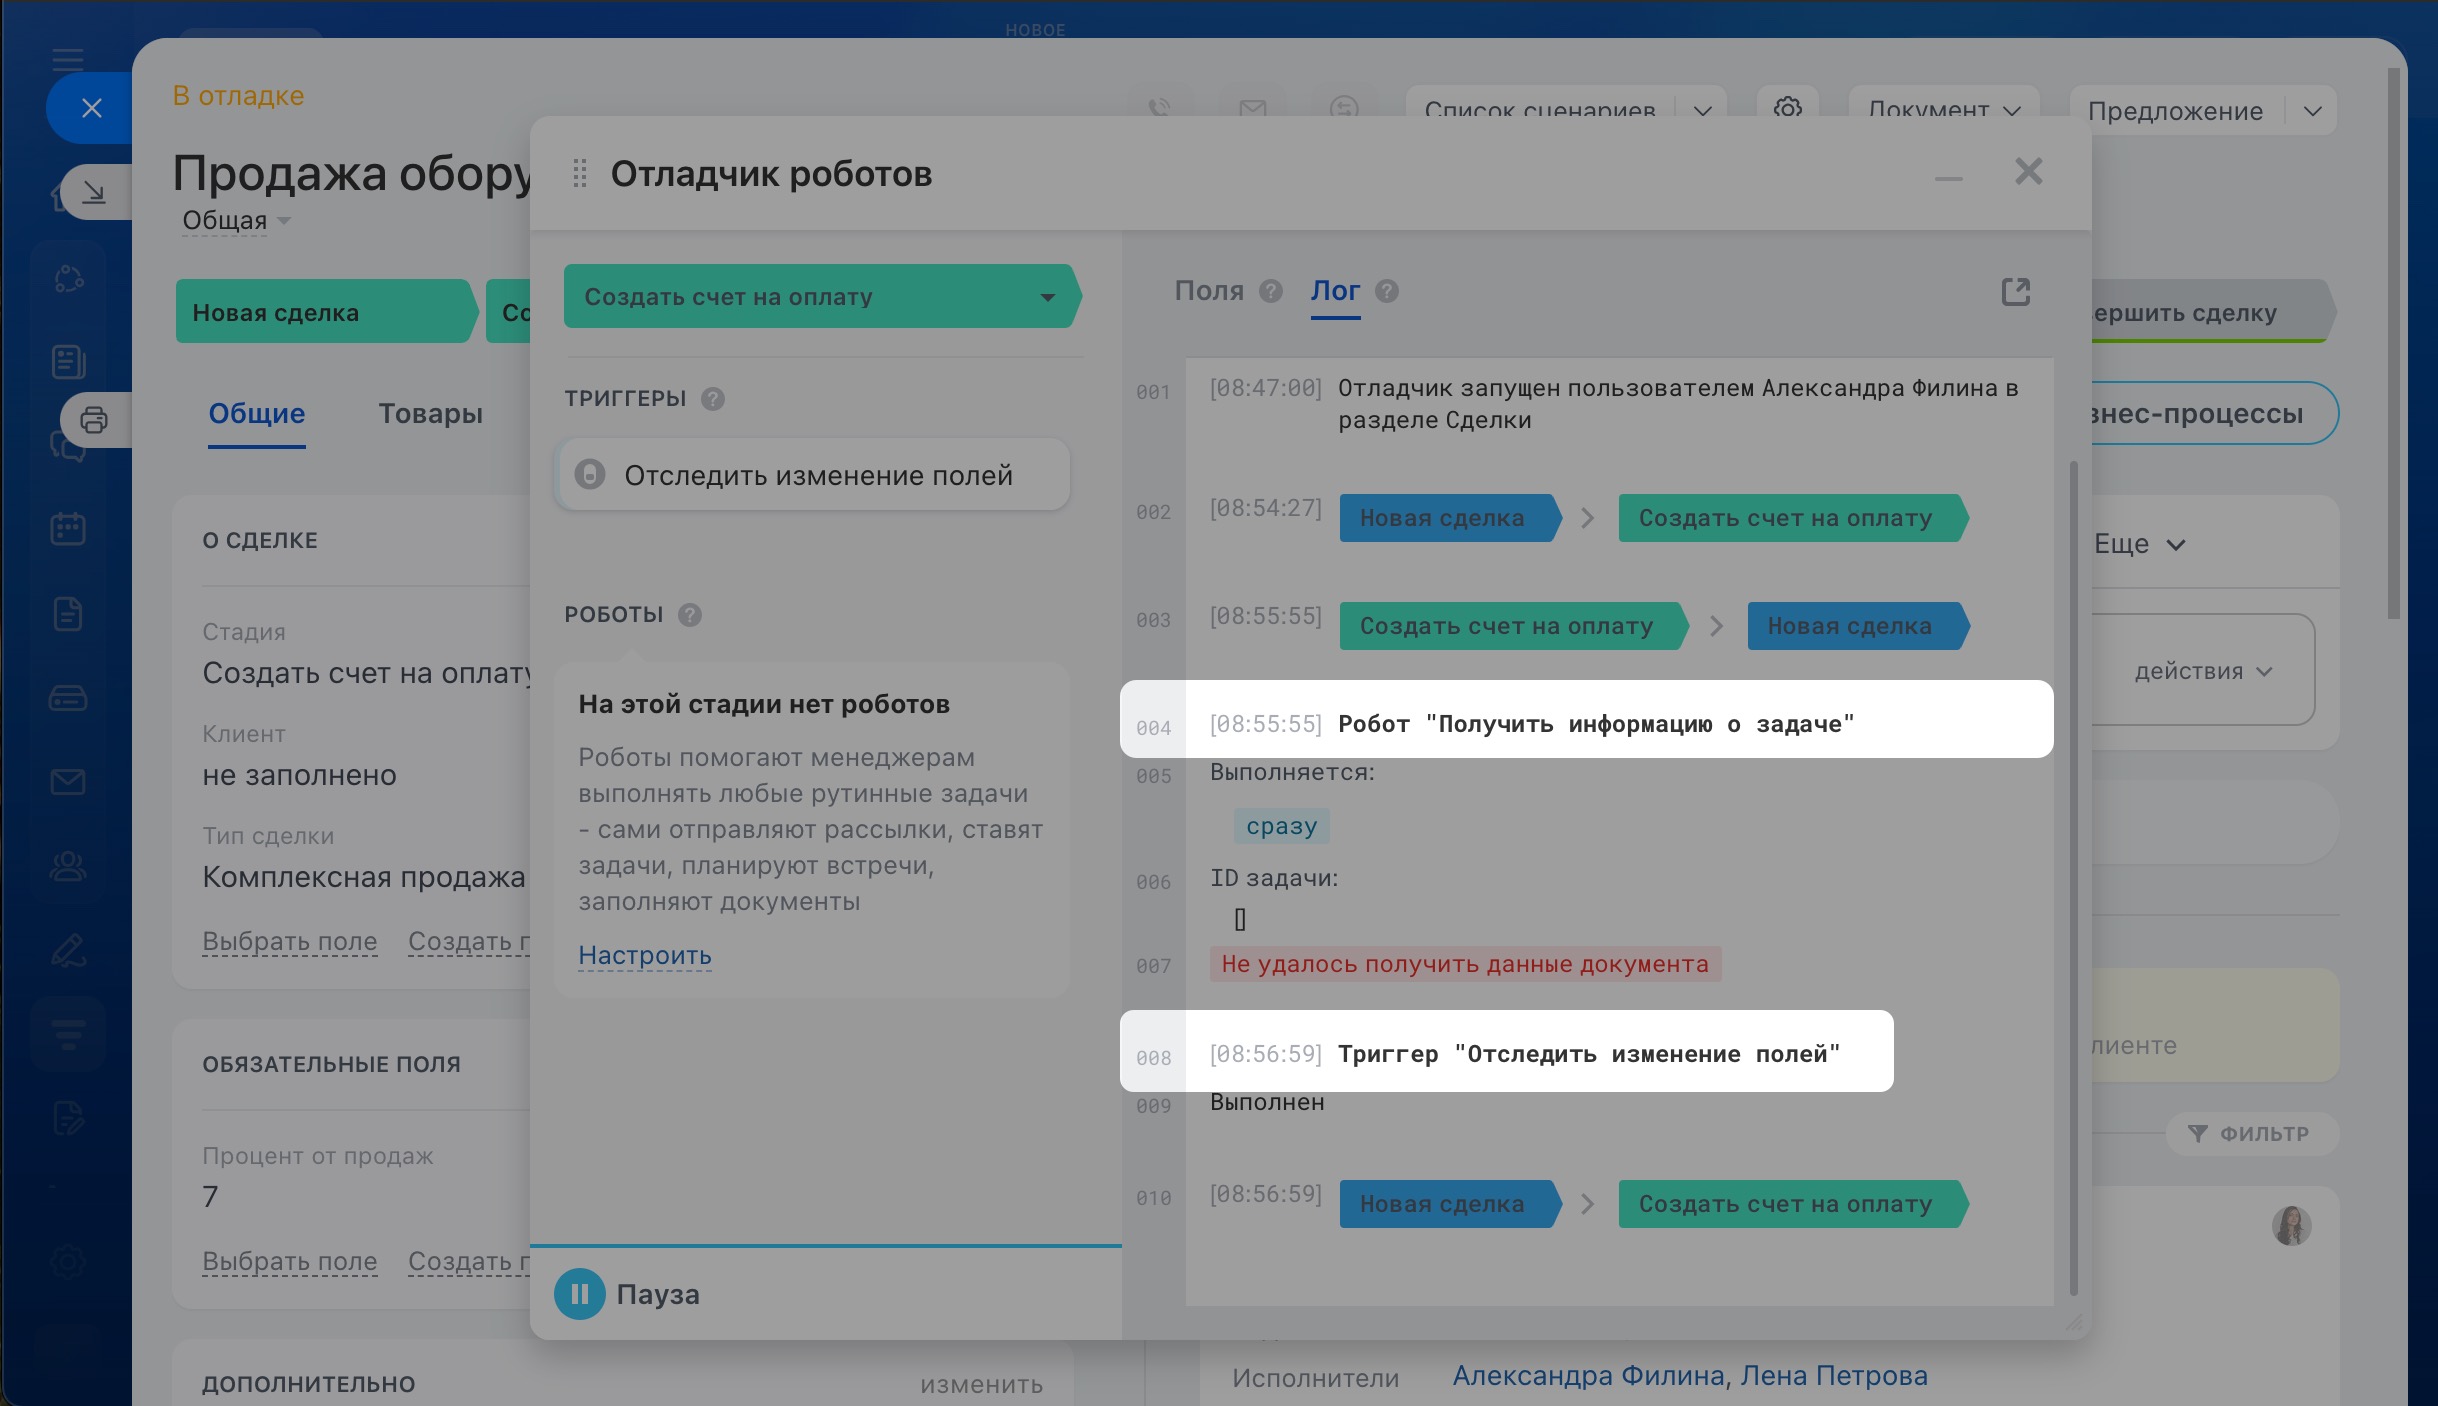
Task: Click the help icon next to Триггеры
Action: coord(712,399)
